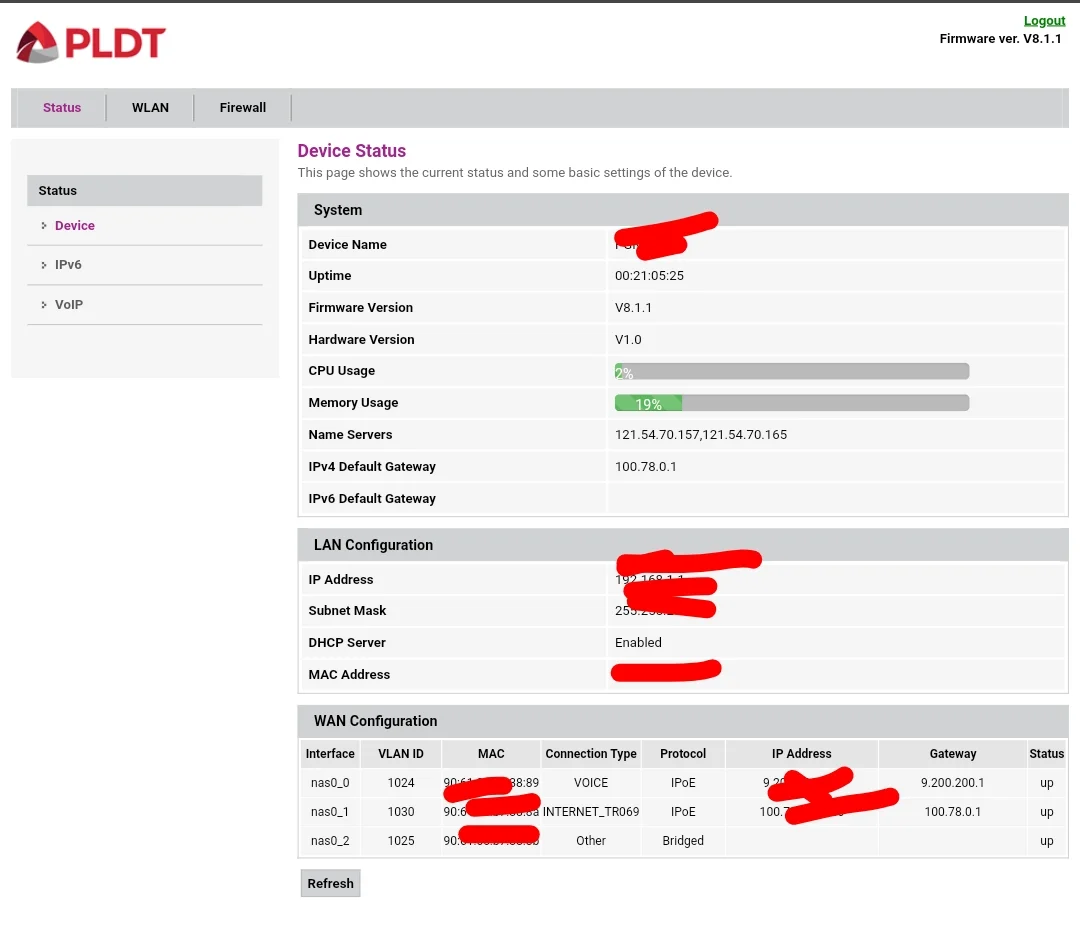Click the up status for nas0_2
Viewport: 1080px width, 932px height.
point(1046,840)
